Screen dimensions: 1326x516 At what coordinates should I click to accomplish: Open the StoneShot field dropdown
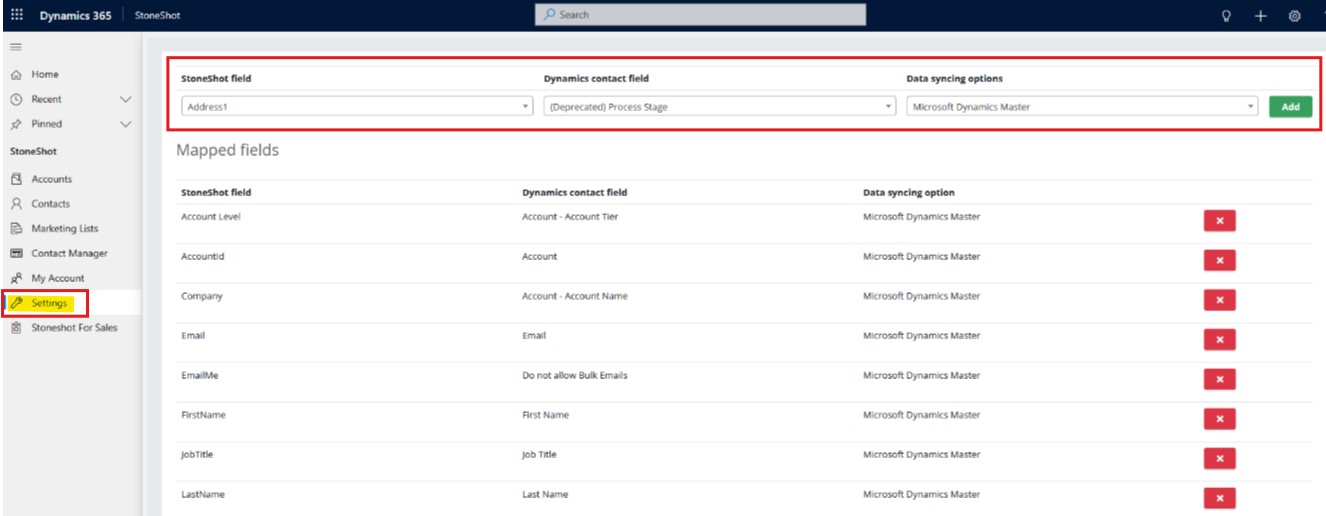[357, 107]
